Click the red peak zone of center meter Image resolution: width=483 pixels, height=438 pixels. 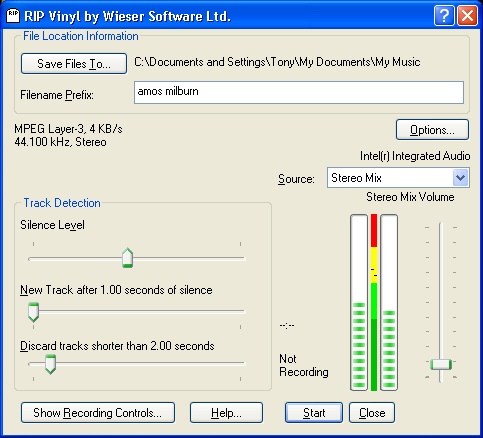tap(374, 230)
